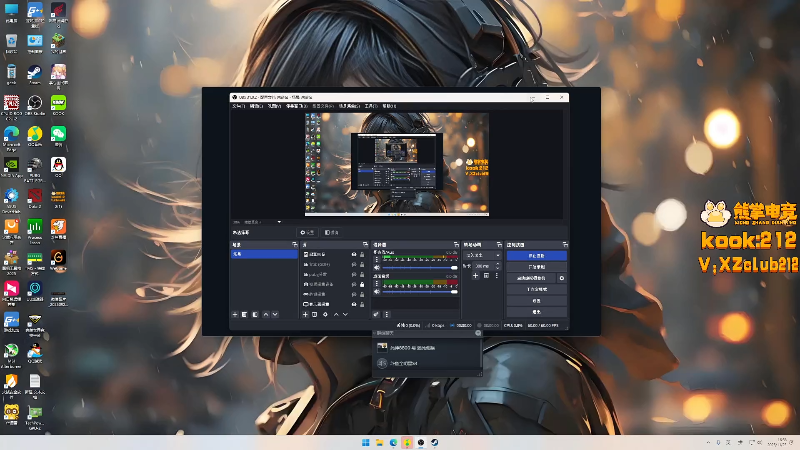The height and width of the screenshot is (450, 800).
Task: Lock the first source in the list
Action: [x=362, y=255]
